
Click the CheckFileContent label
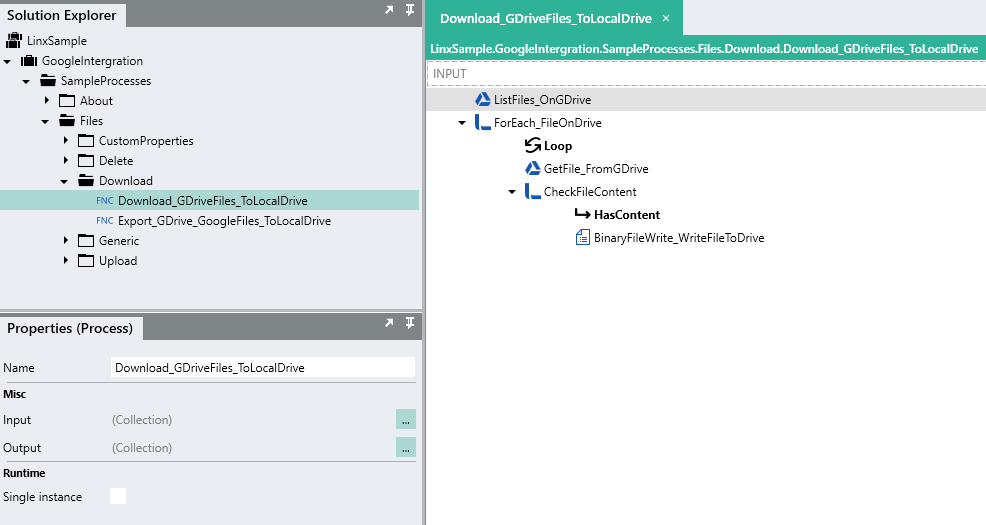pyautogui.click(x=590, y=192)
